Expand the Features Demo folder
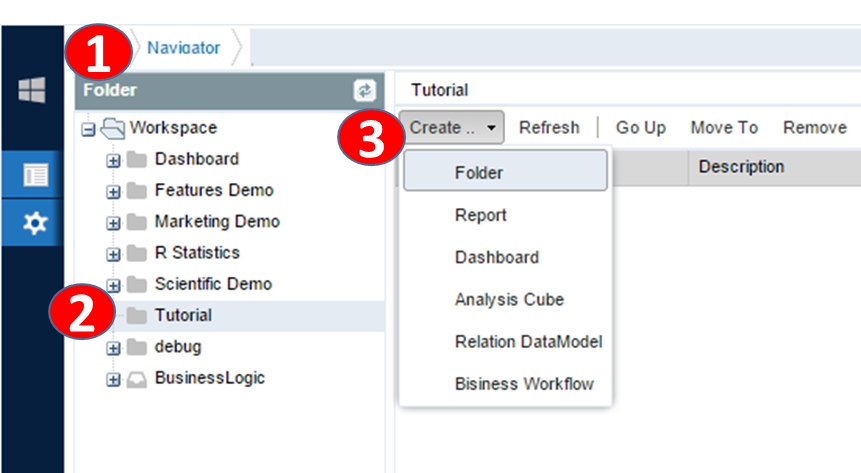This screenshot has height=473, width=861. click(x=113, y=191)
